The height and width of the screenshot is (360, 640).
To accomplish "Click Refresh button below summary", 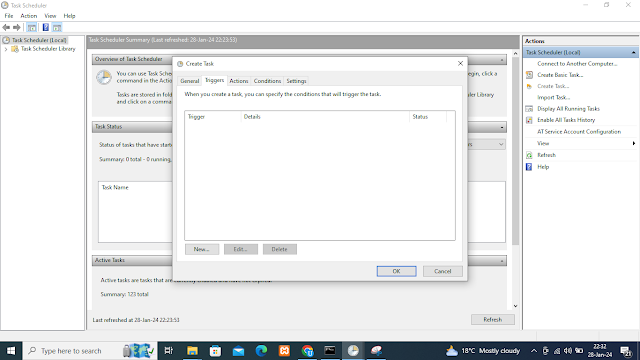I will (493, 320).
